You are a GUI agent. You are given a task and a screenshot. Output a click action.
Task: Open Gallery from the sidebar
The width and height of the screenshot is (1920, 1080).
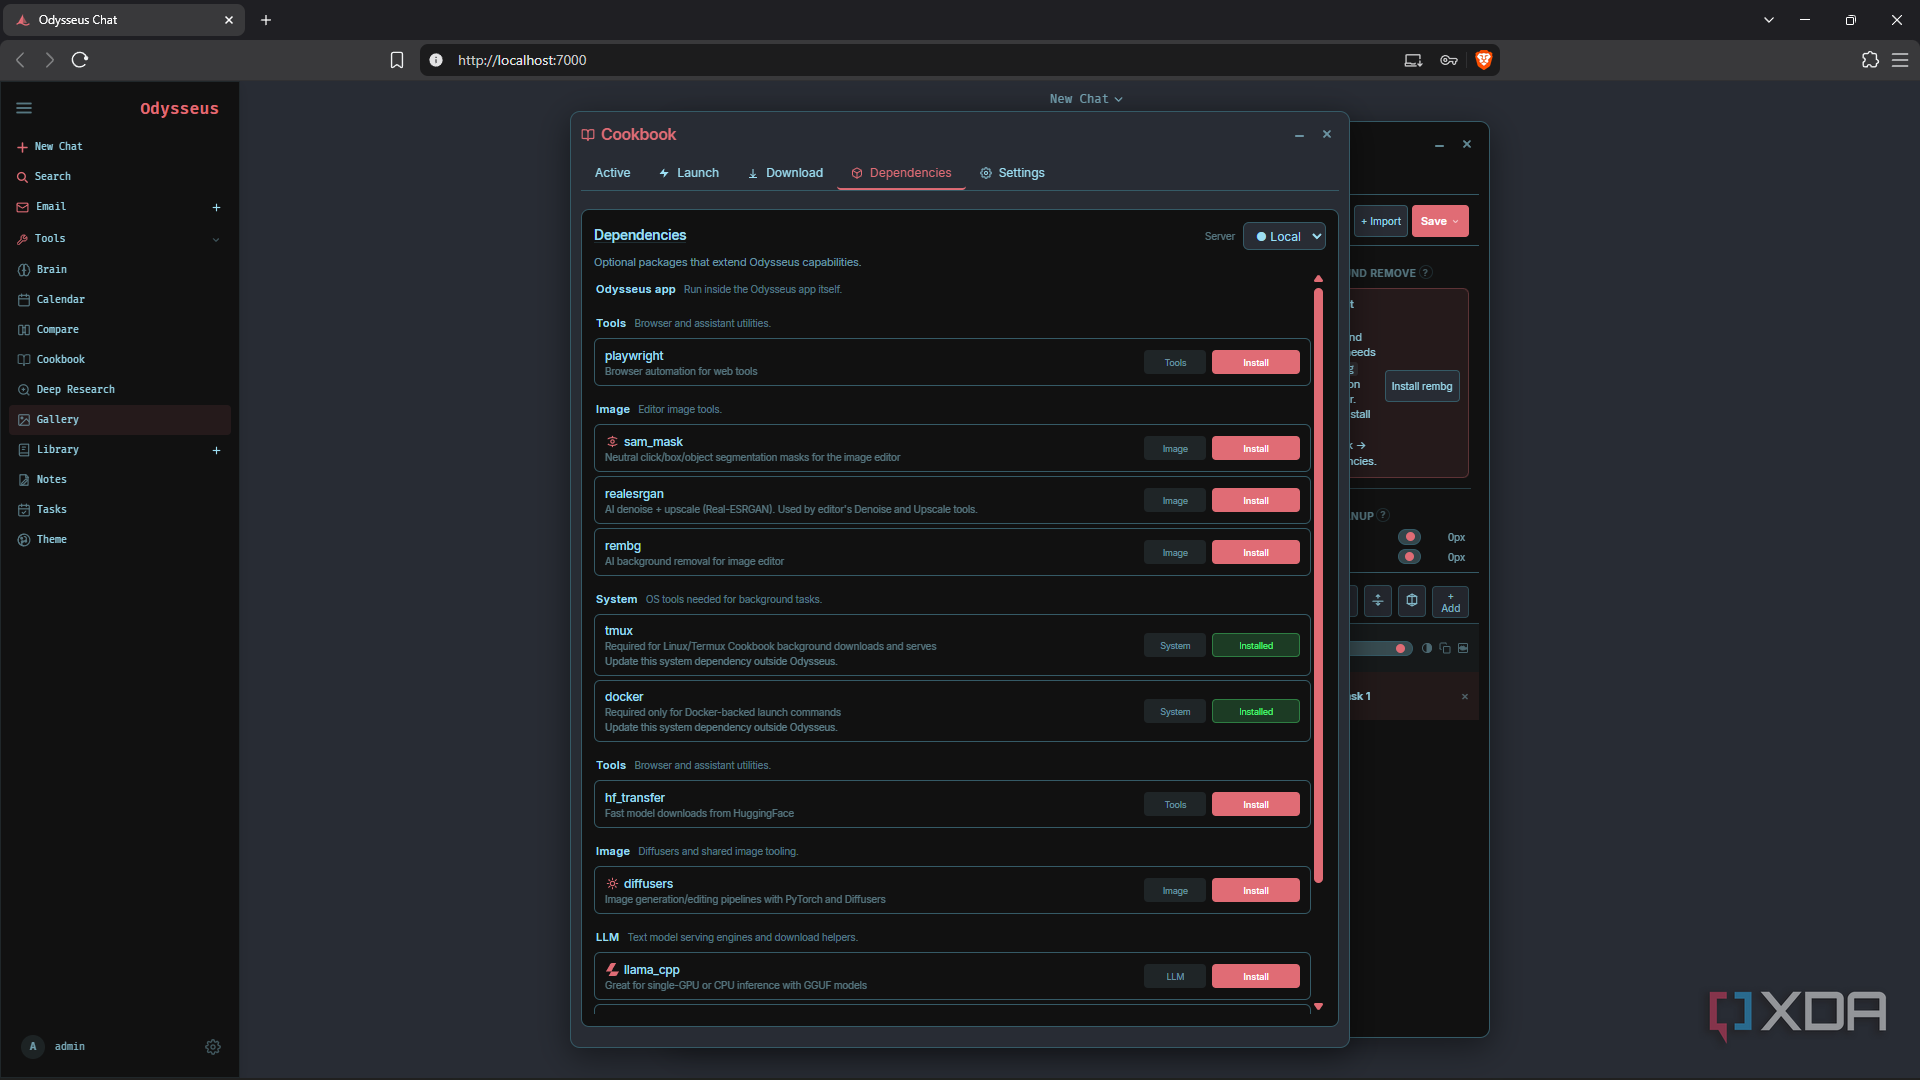pyautogui.click(x=119, y=420)
